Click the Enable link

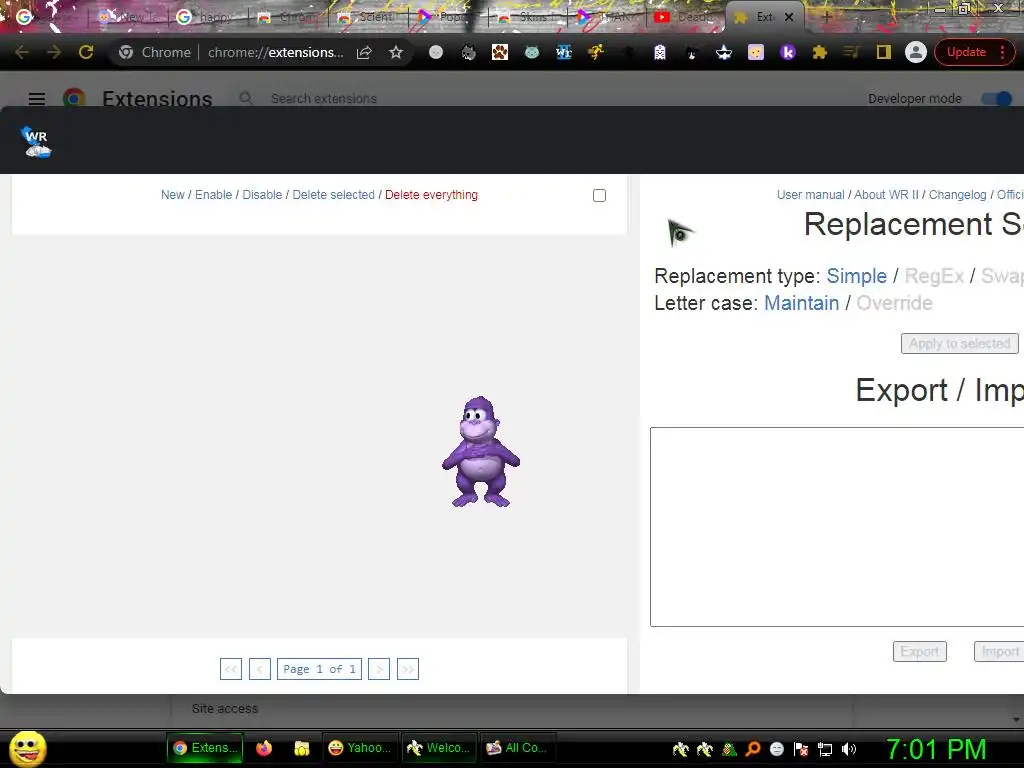214,195
